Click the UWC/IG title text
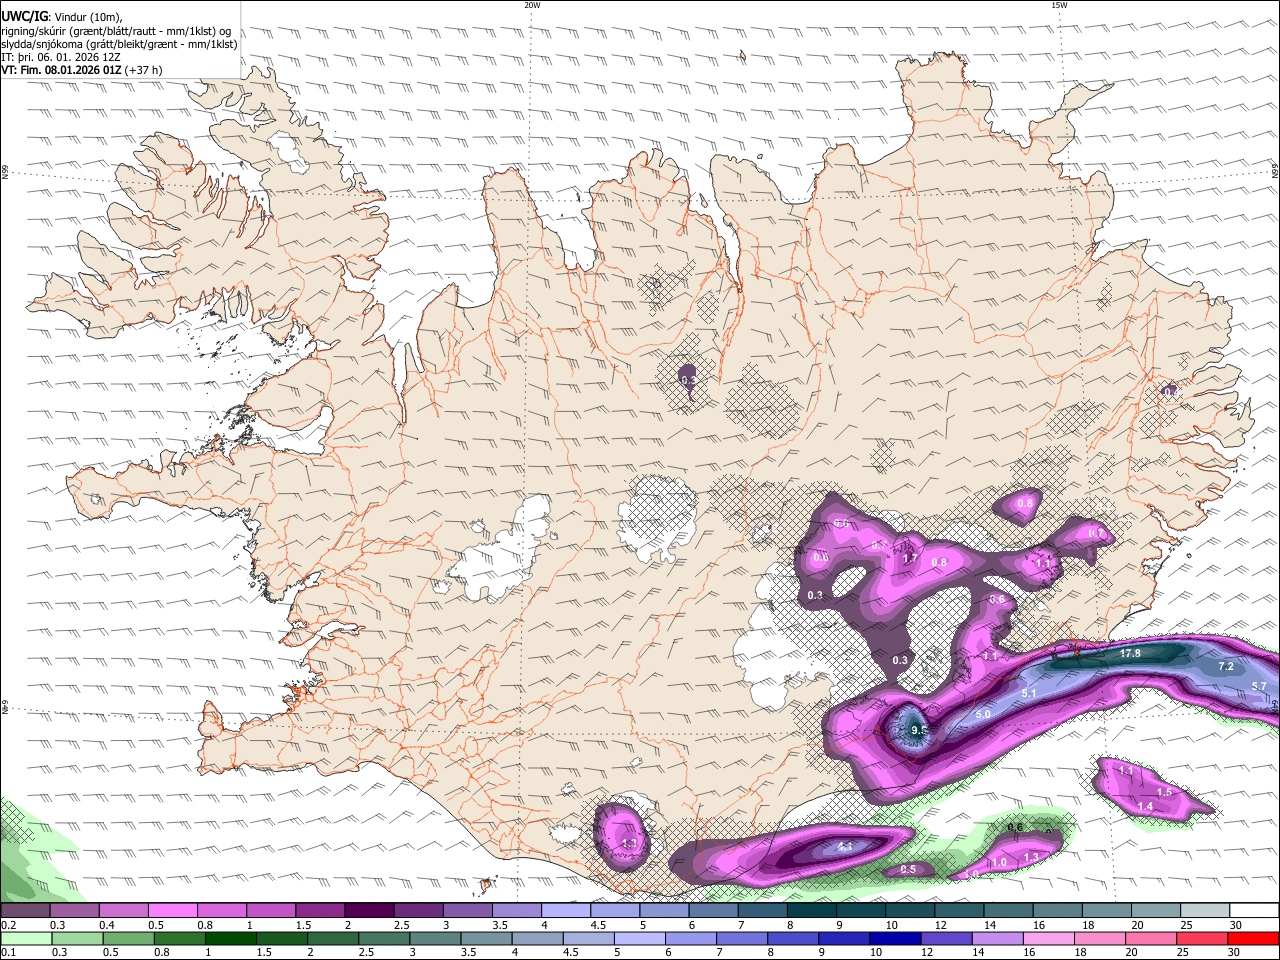The width and height of the screenshot is (1280, 960). (x=23, y=17)
